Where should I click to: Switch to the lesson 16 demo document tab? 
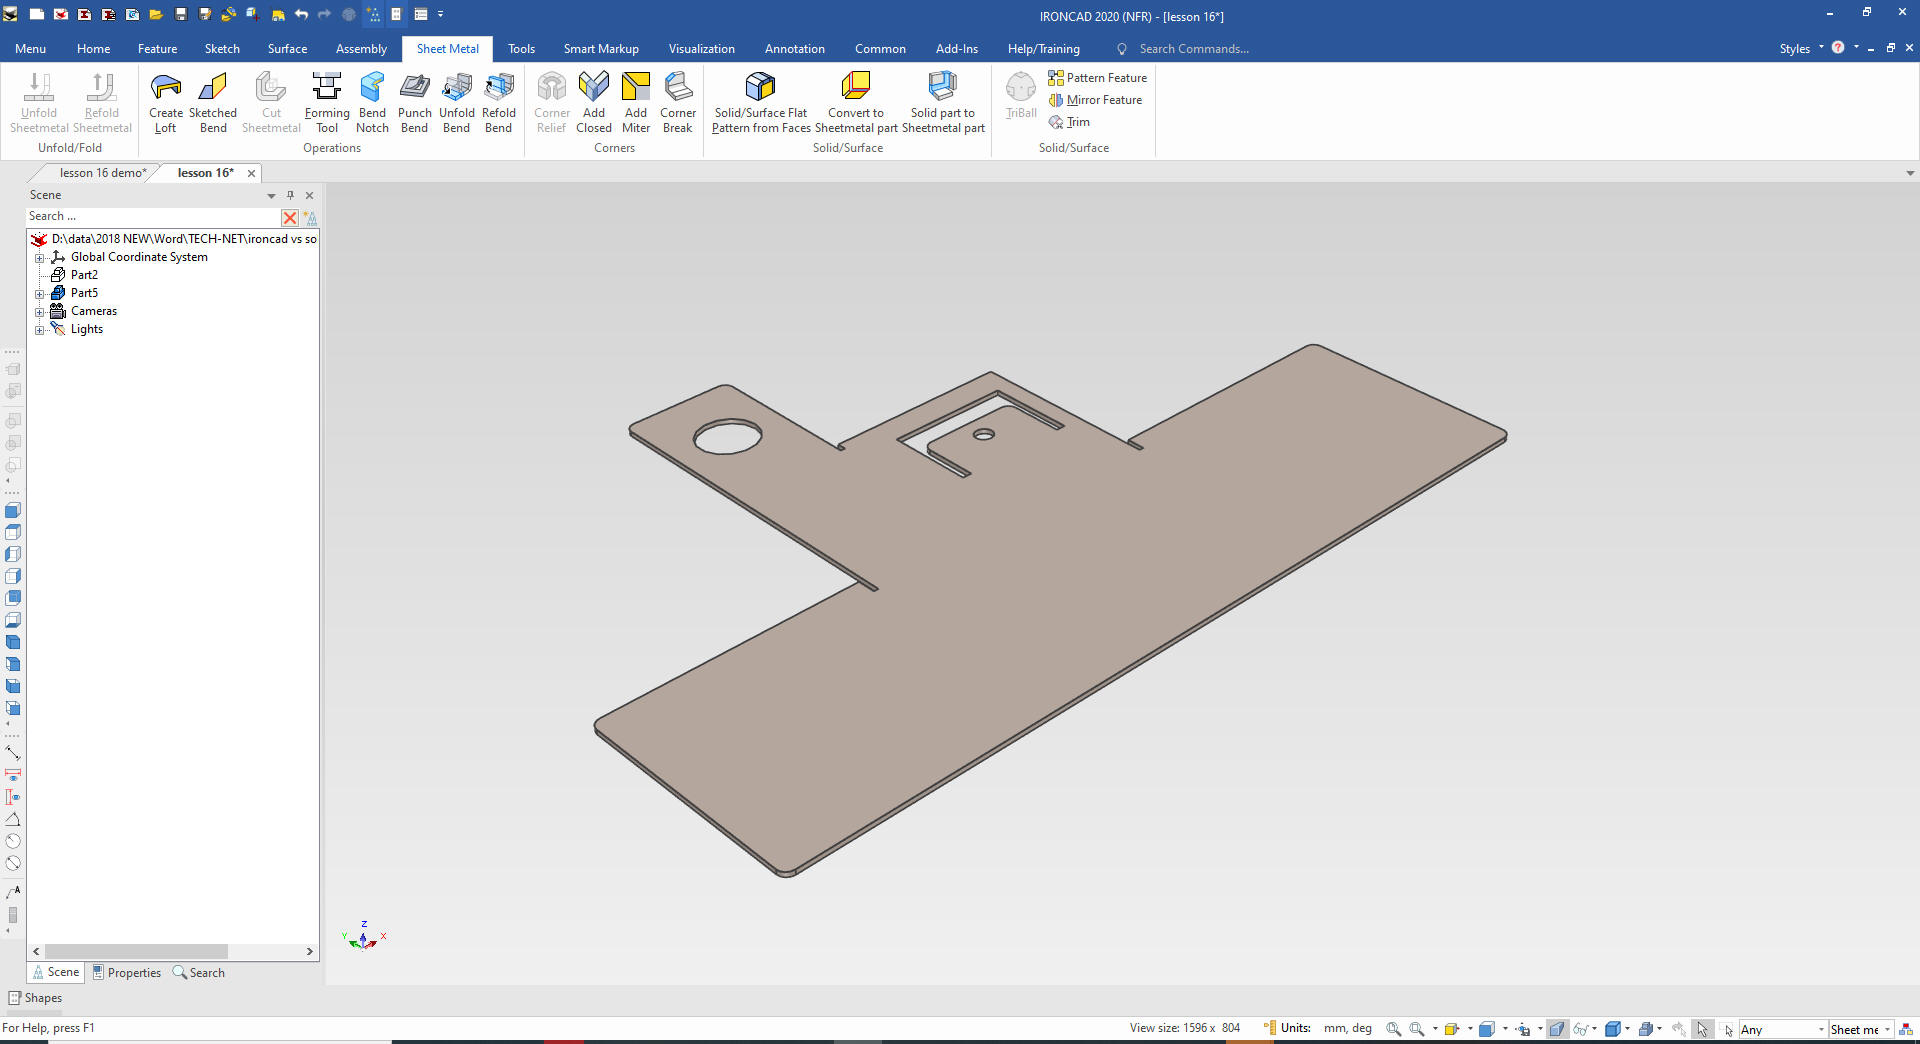(102, 173)
